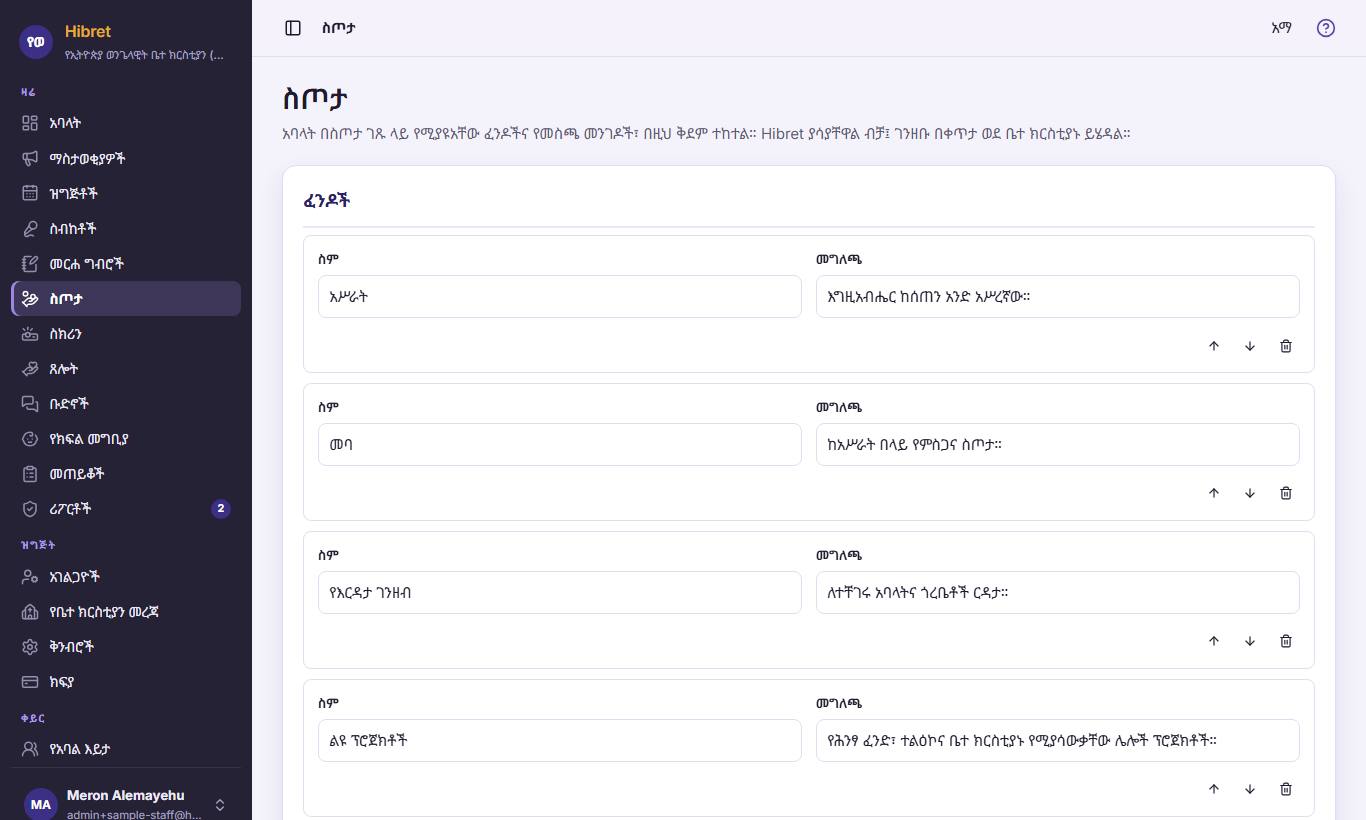The height and width of the screenshot is (820, 1366).
Task: Click the Hibret church logo avatar
Action: (x=36, y=42)
